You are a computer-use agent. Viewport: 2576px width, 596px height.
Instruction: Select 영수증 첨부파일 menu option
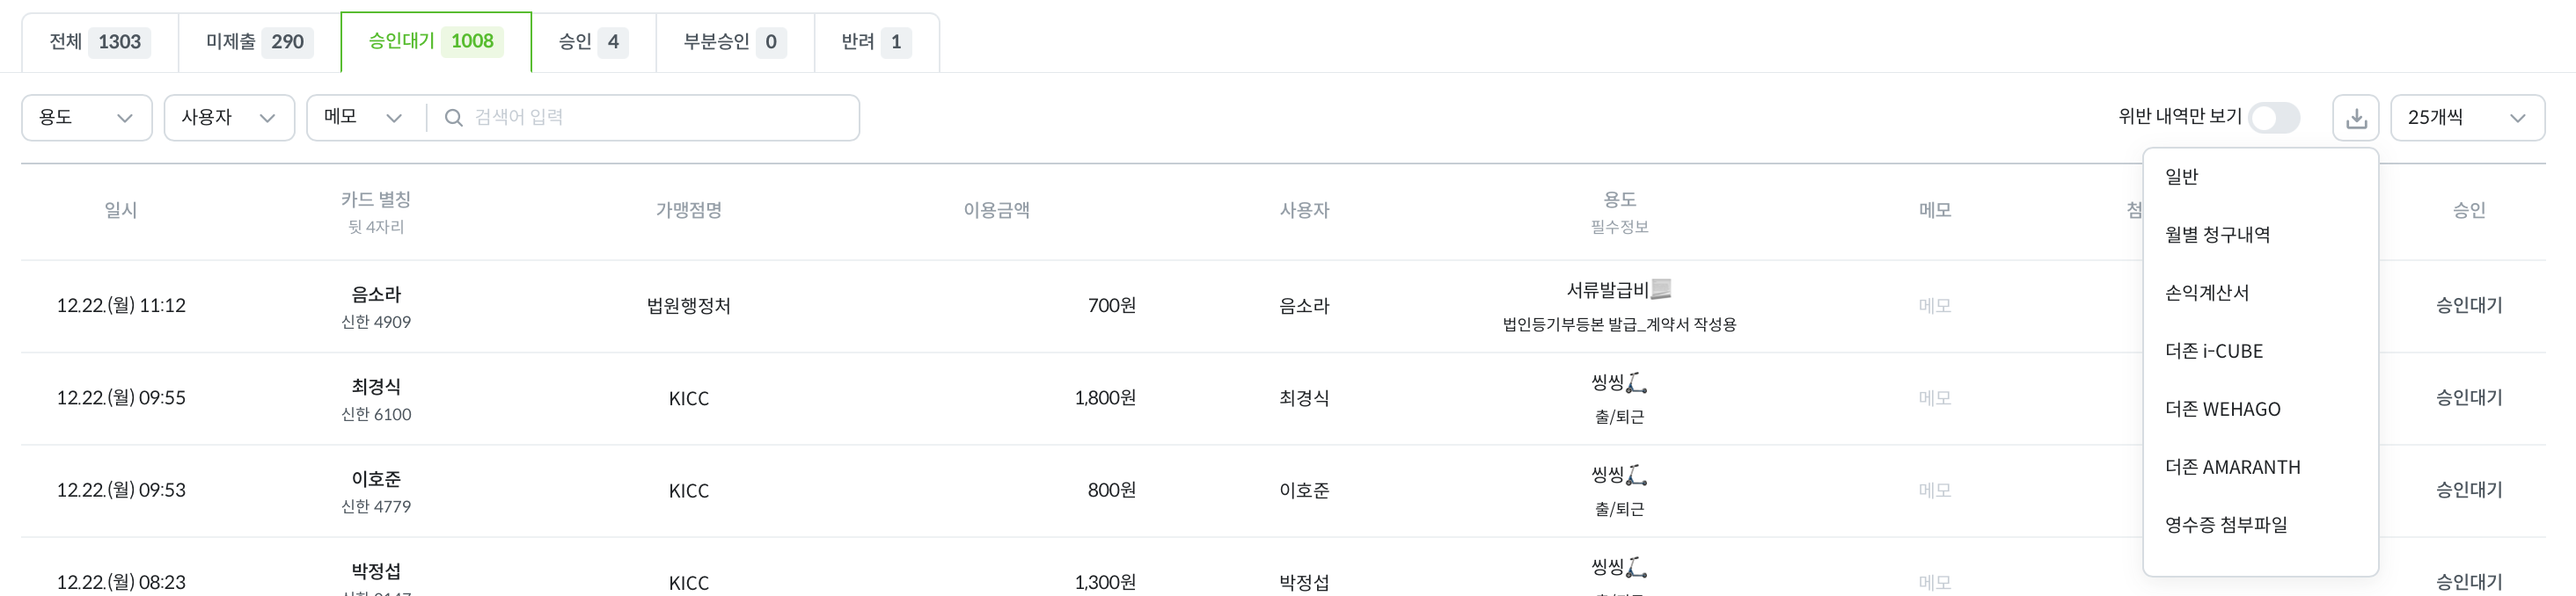(x=2225, y=525)
